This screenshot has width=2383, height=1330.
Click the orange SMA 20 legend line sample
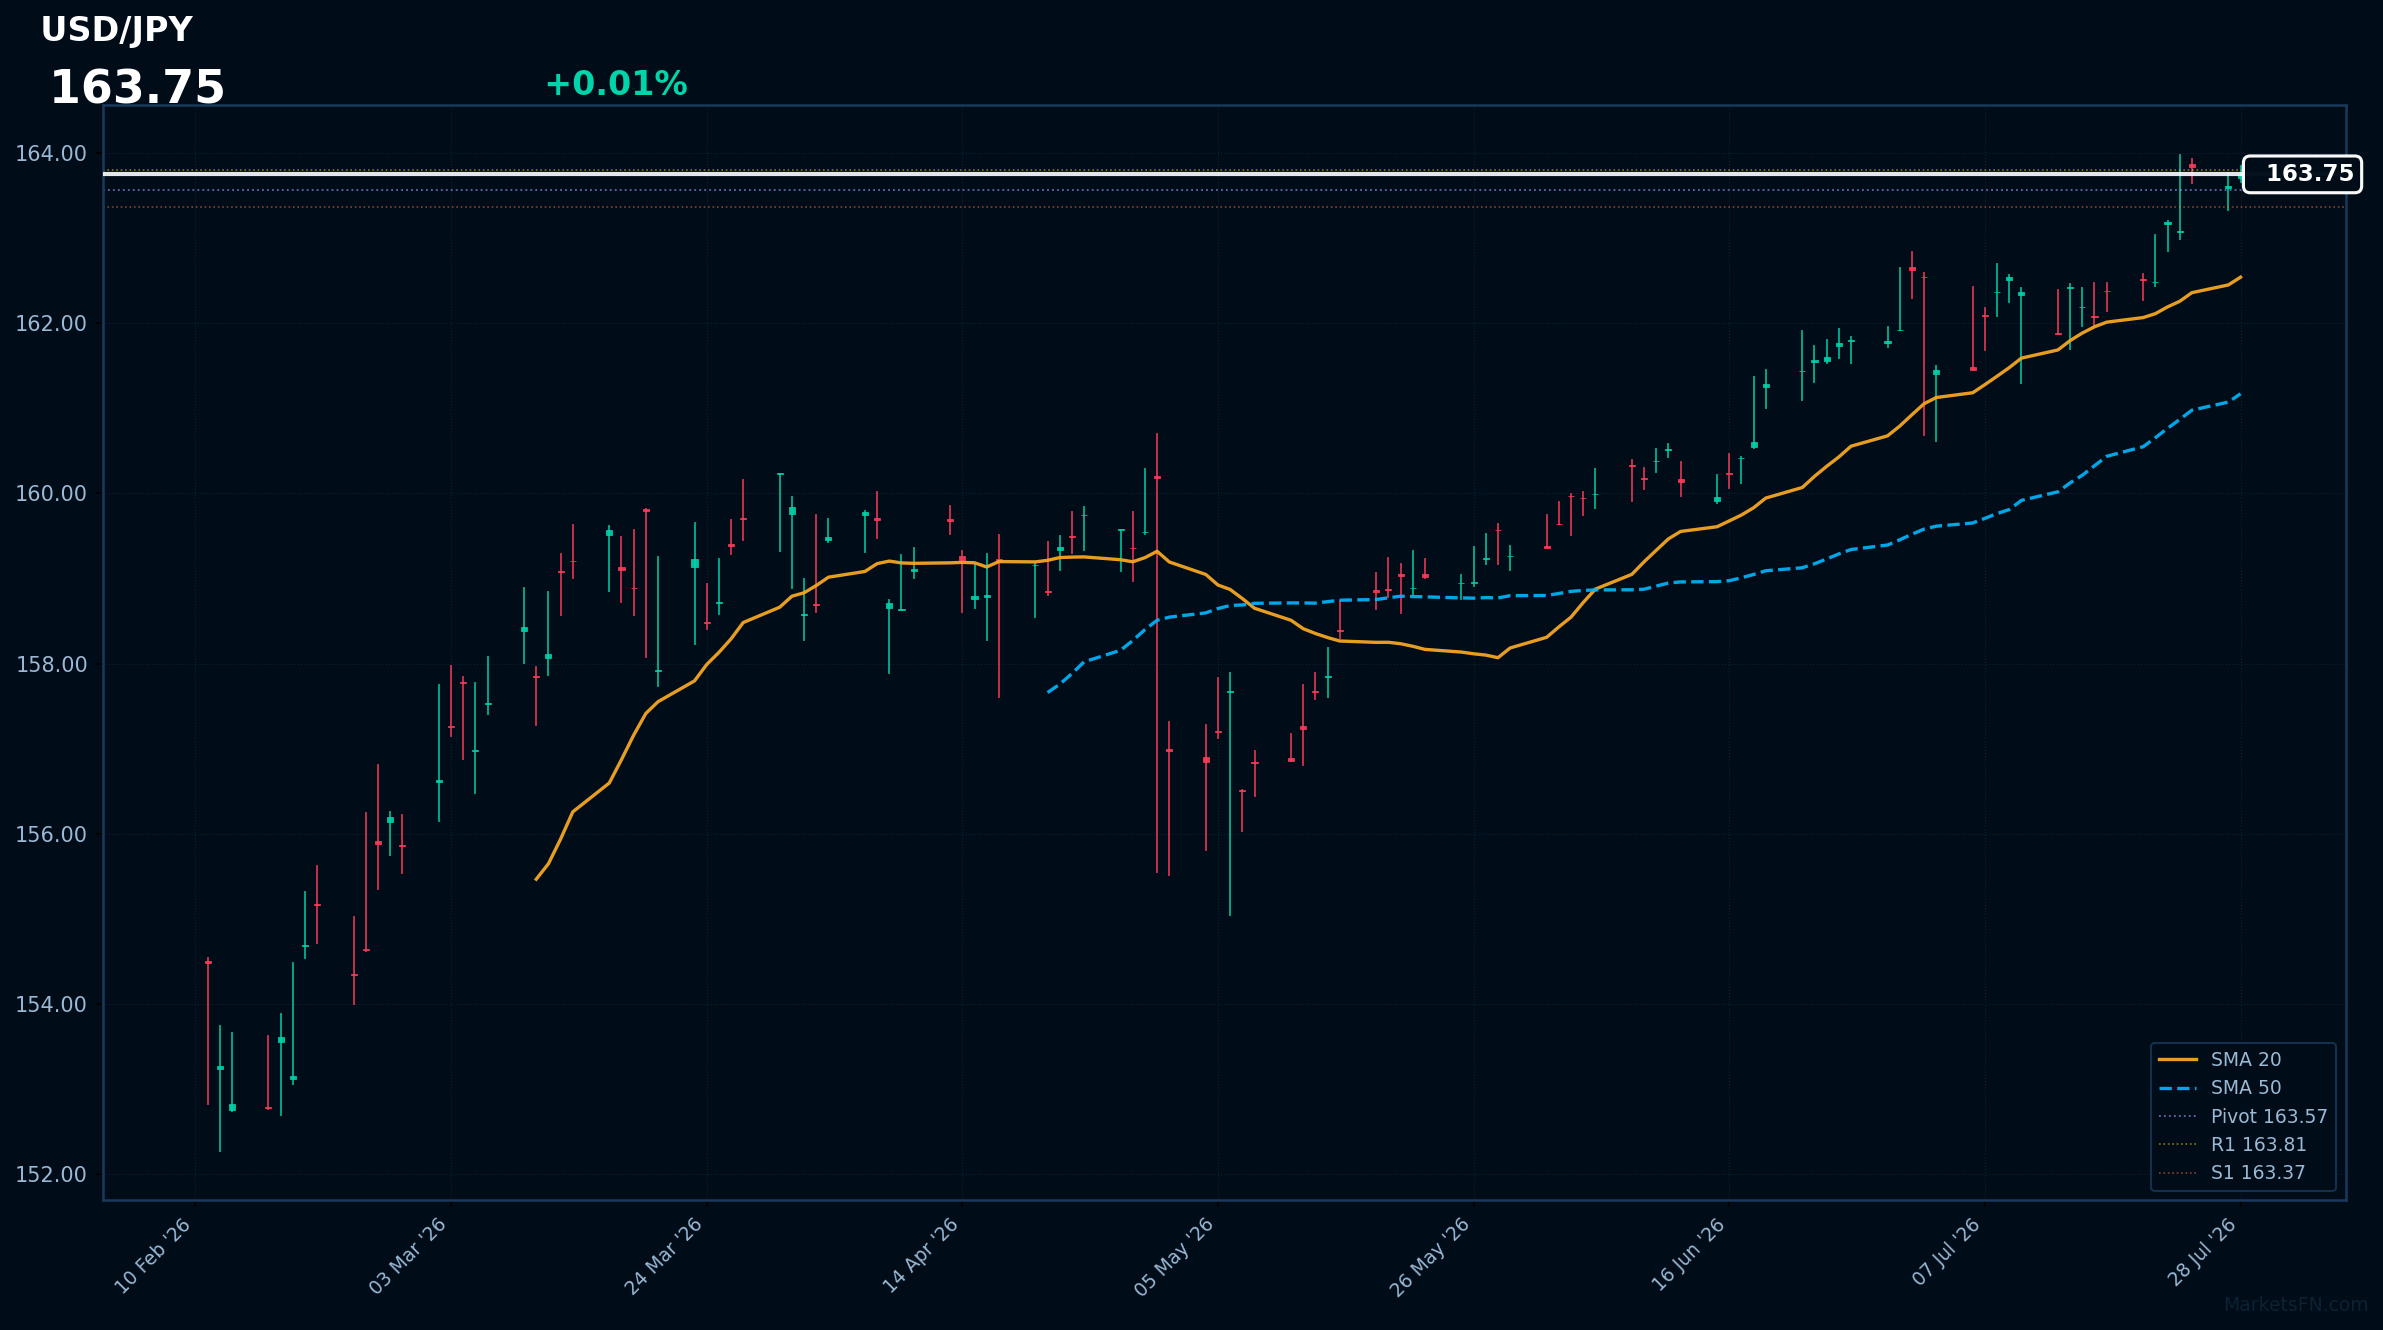coord(2178,1059)
